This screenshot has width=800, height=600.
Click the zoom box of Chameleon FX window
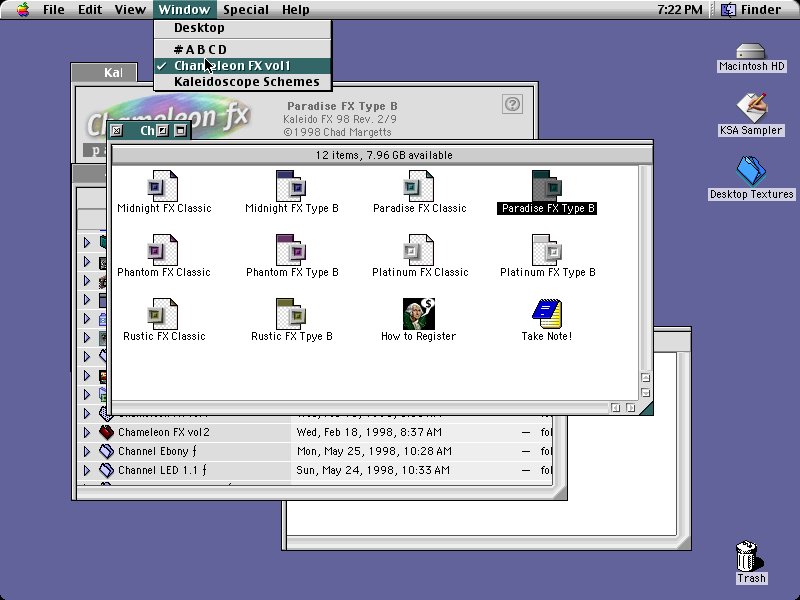[x=162, y=130]
